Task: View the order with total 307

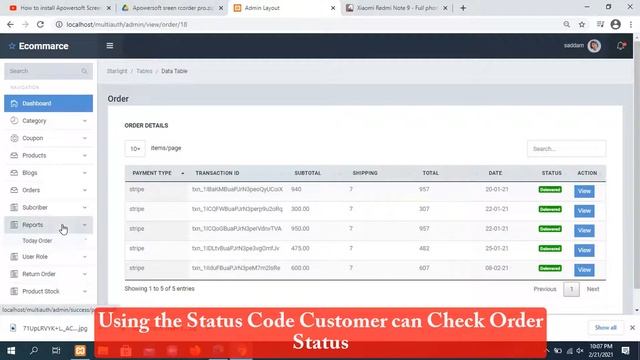Action: coord(584,211)
